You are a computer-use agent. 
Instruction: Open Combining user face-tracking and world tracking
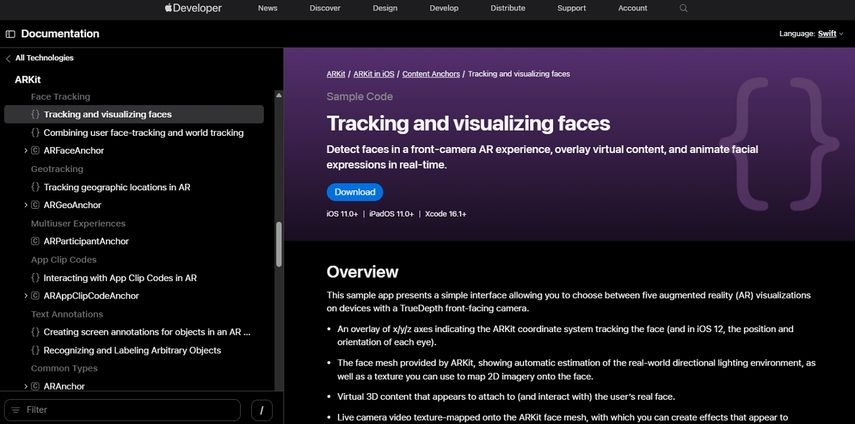(143, 132)
